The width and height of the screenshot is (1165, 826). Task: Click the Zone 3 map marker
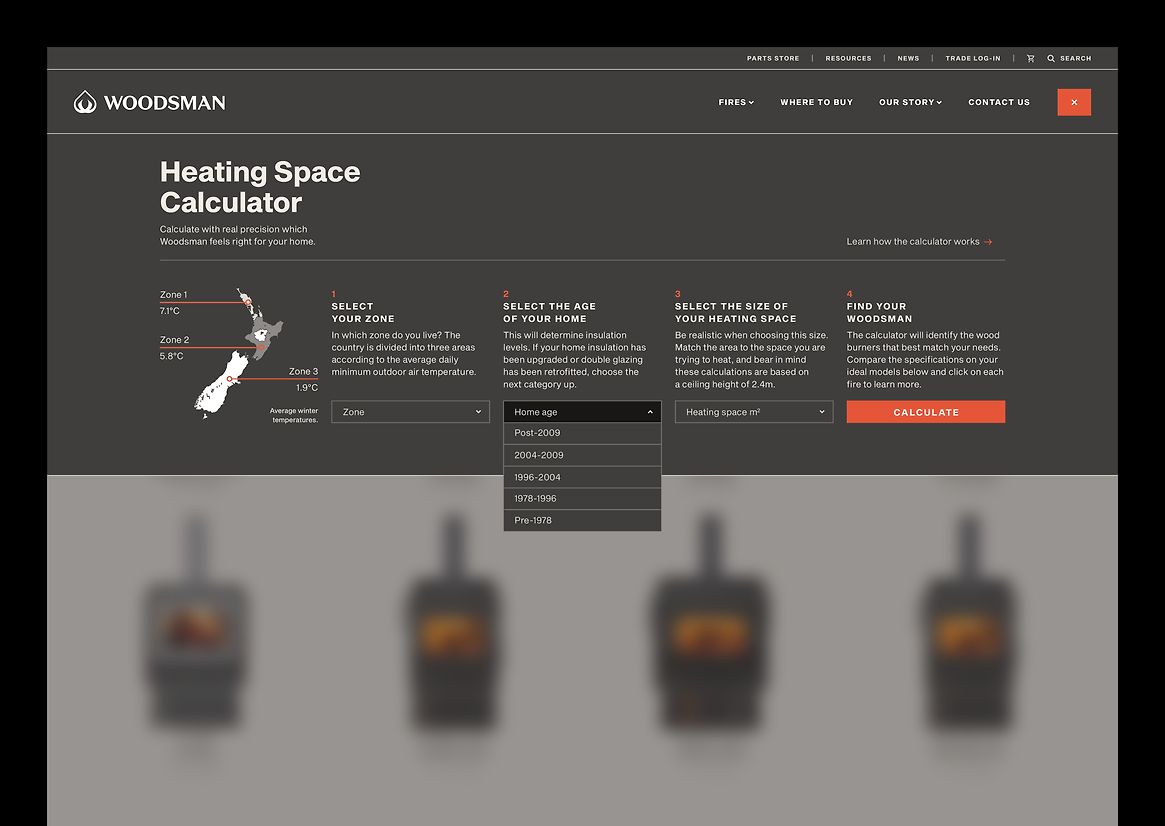(230, 379)
